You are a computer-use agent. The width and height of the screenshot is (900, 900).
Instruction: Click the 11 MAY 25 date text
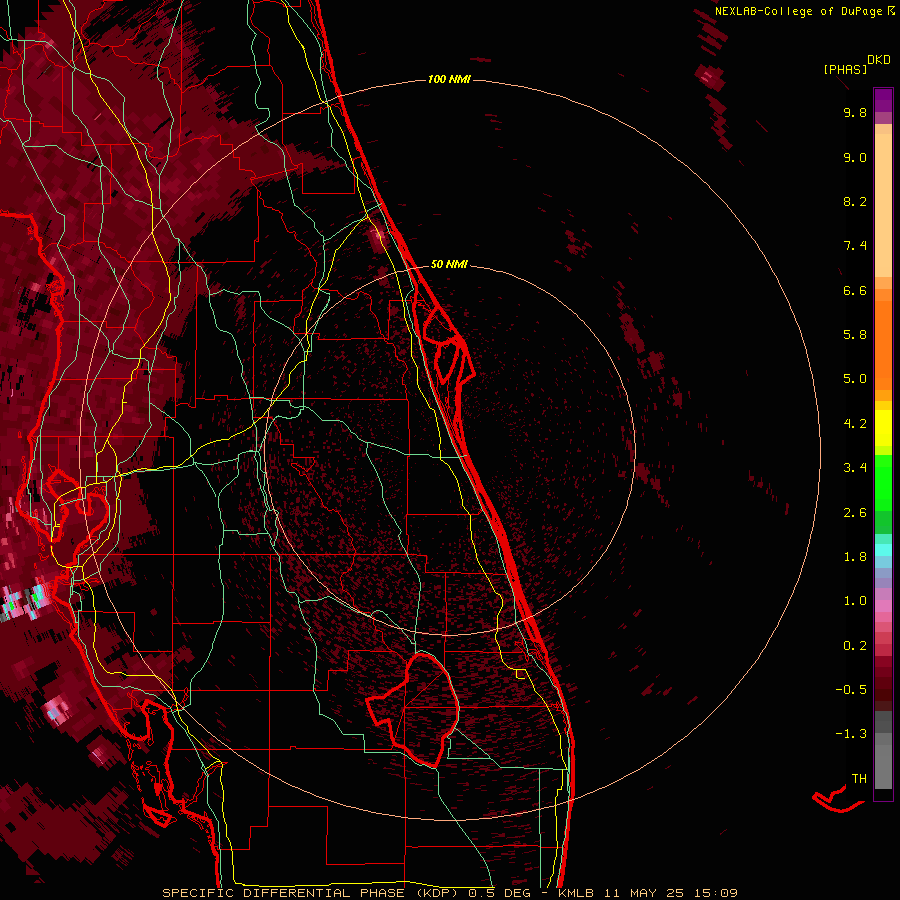tap(643, 893)
